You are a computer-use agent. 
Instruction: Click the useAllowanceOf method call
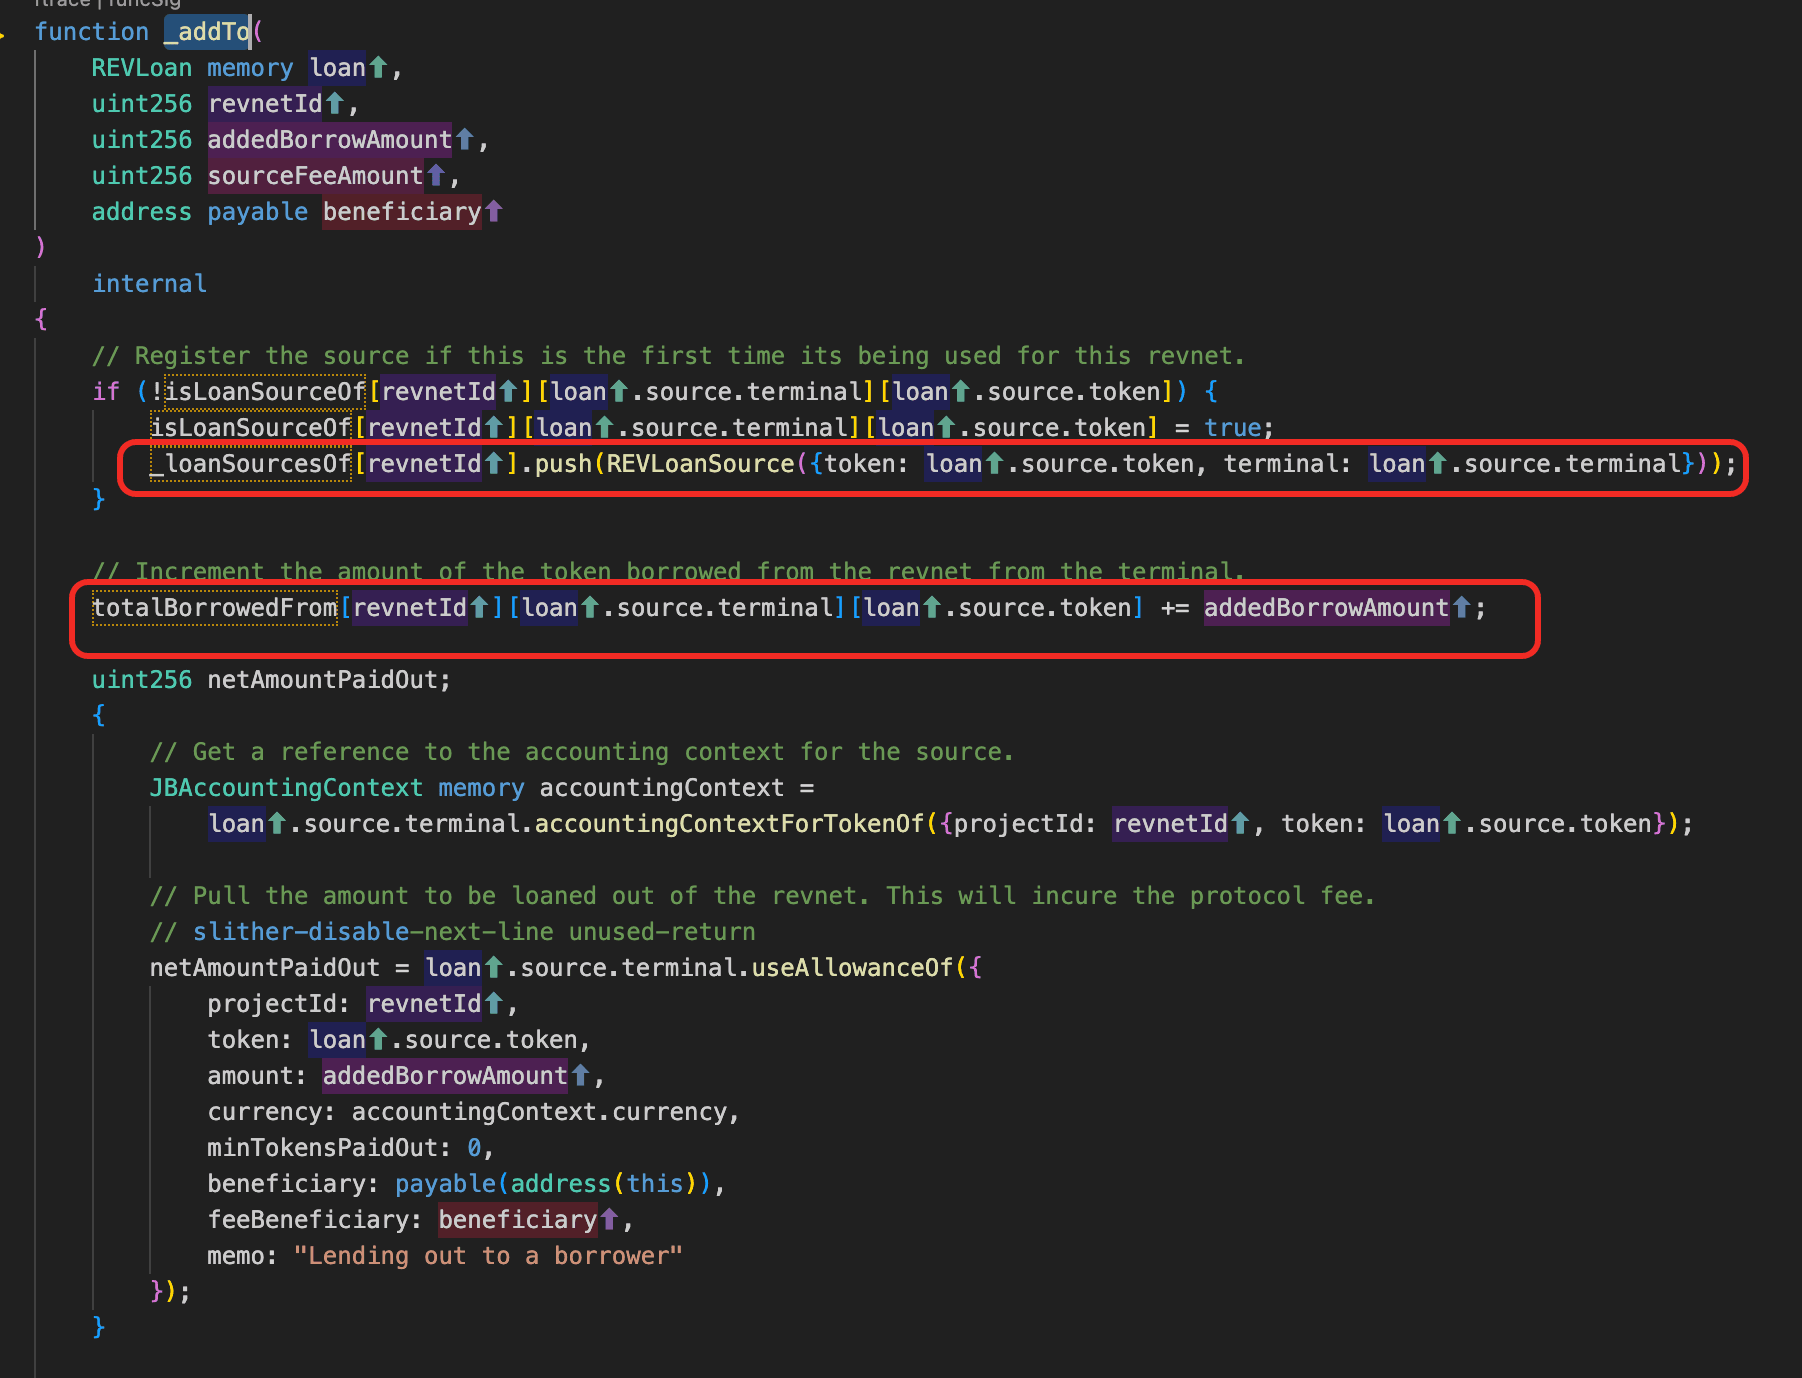point(852,968)
